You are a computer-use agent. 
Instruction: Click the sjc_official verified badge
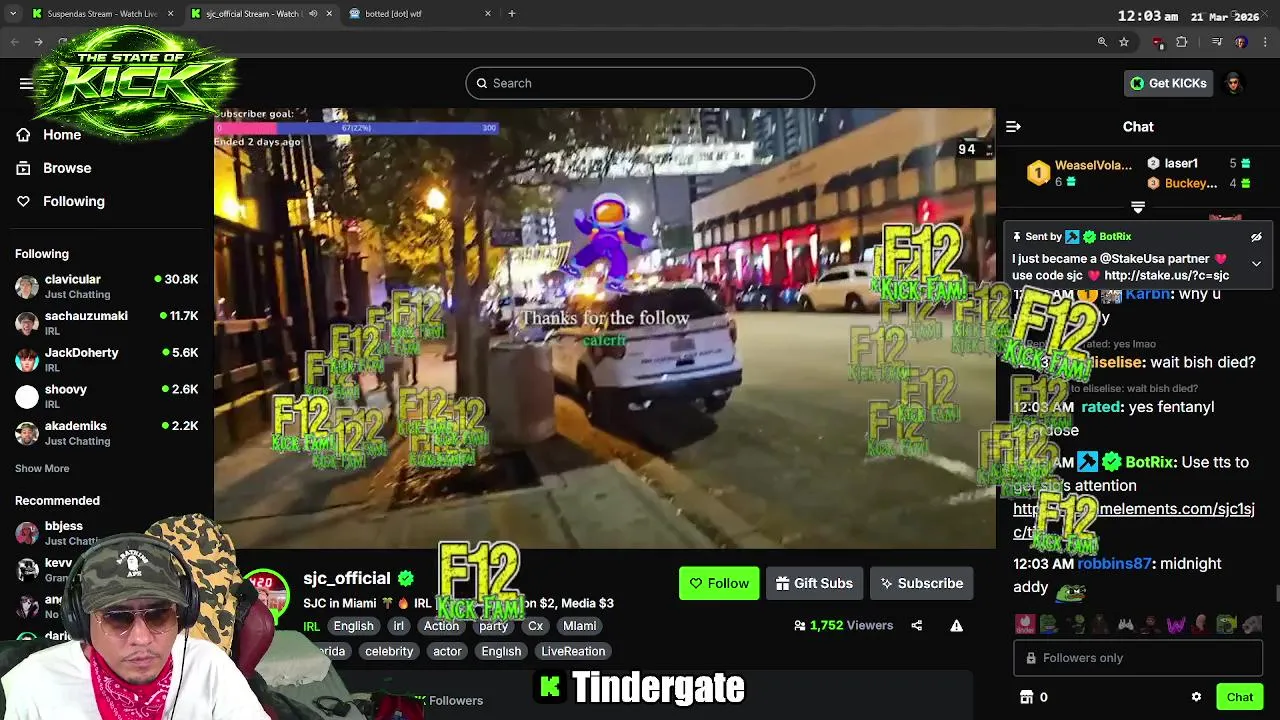pos(405,578)
